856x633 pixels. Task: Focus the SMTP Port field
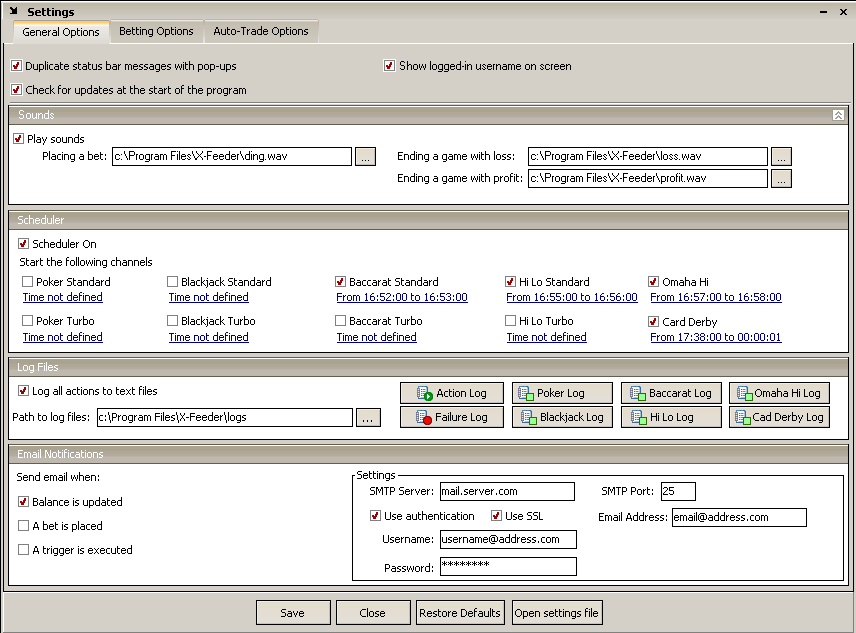click(x=678, y=491)
